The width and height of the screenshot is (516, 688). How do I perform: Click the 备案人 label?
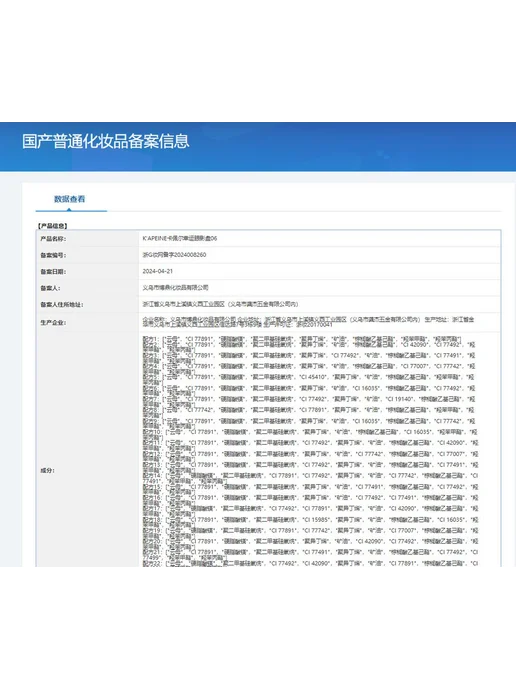[50, 288]
